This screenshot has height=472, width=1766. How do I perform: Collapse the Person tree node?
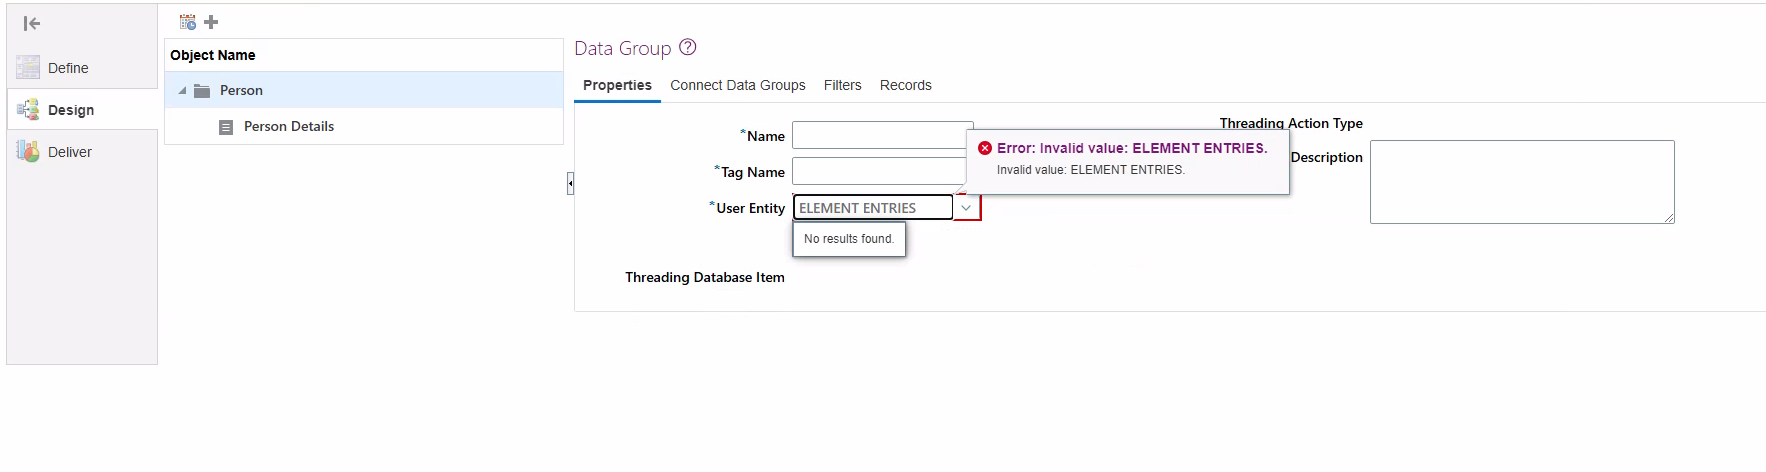point(182,91)
